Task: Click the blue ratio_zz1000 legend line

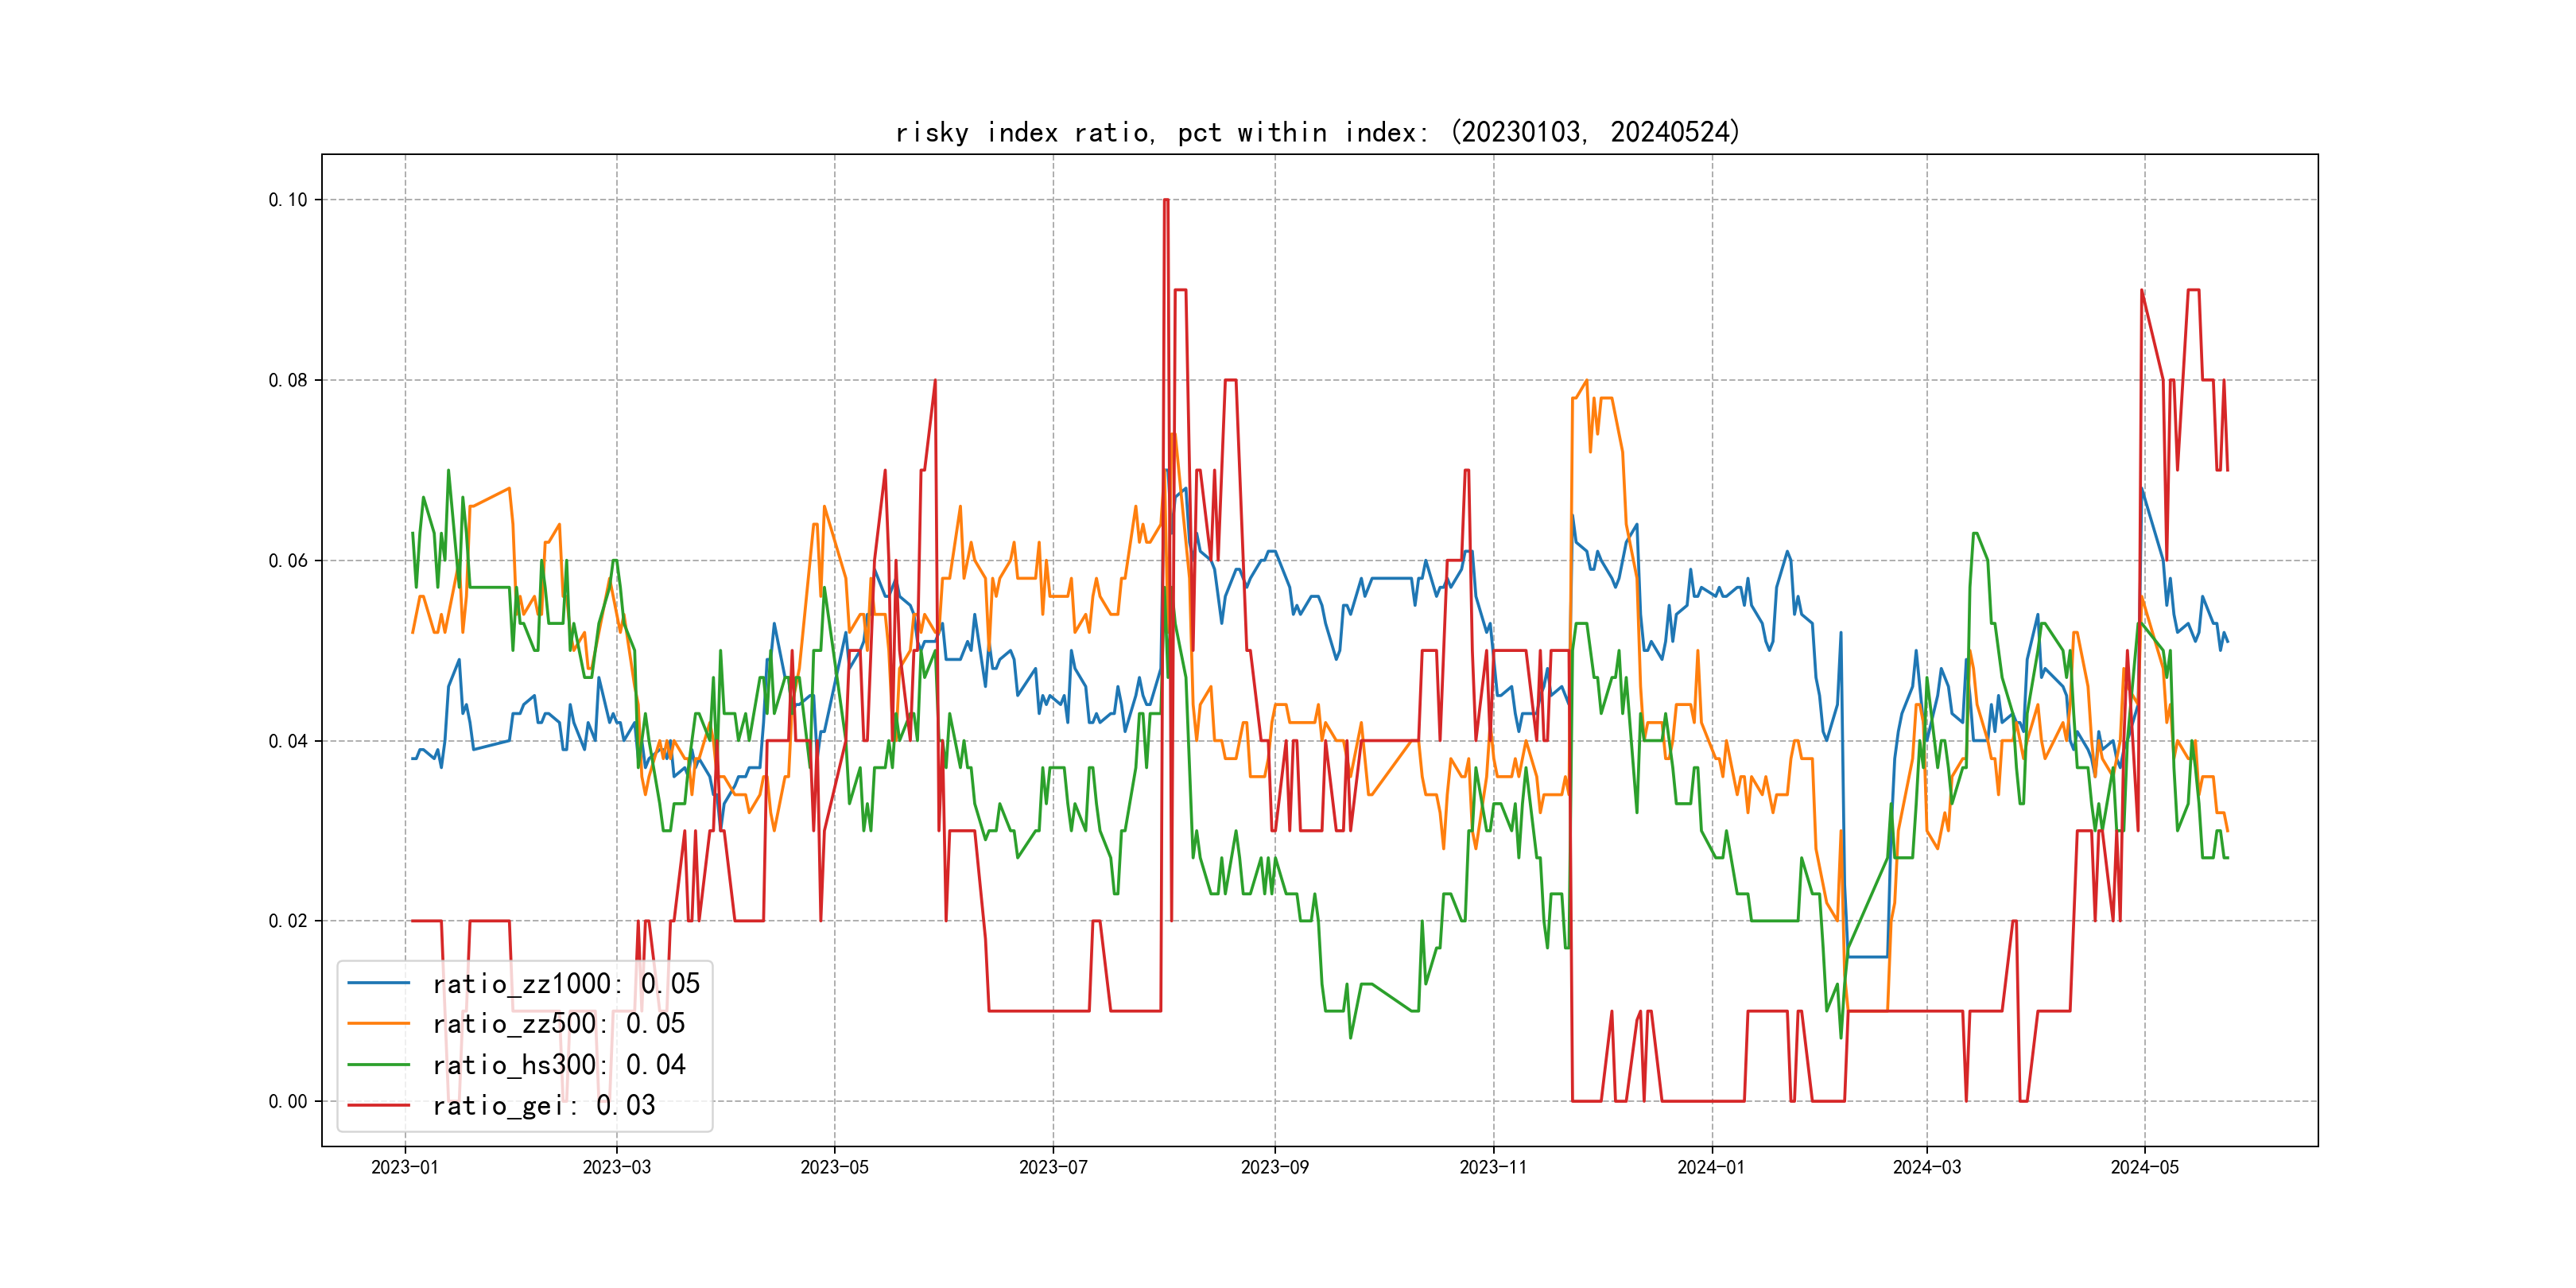Action: (378, 984)
